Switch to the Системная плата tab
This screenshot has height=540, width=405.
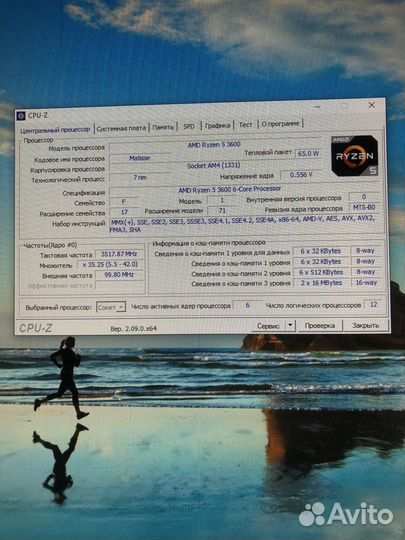click(121, 128)
